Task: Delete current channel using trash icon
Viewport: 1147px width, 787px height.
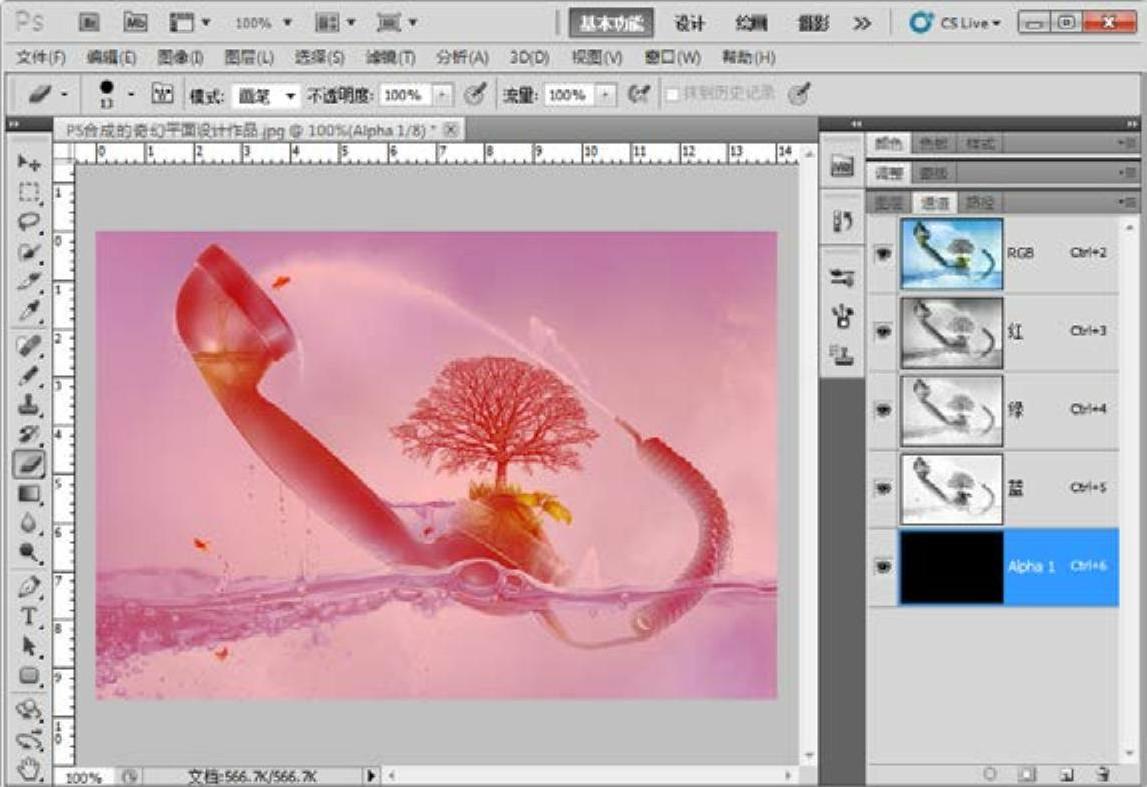Action: click(x=1102, y=773)
